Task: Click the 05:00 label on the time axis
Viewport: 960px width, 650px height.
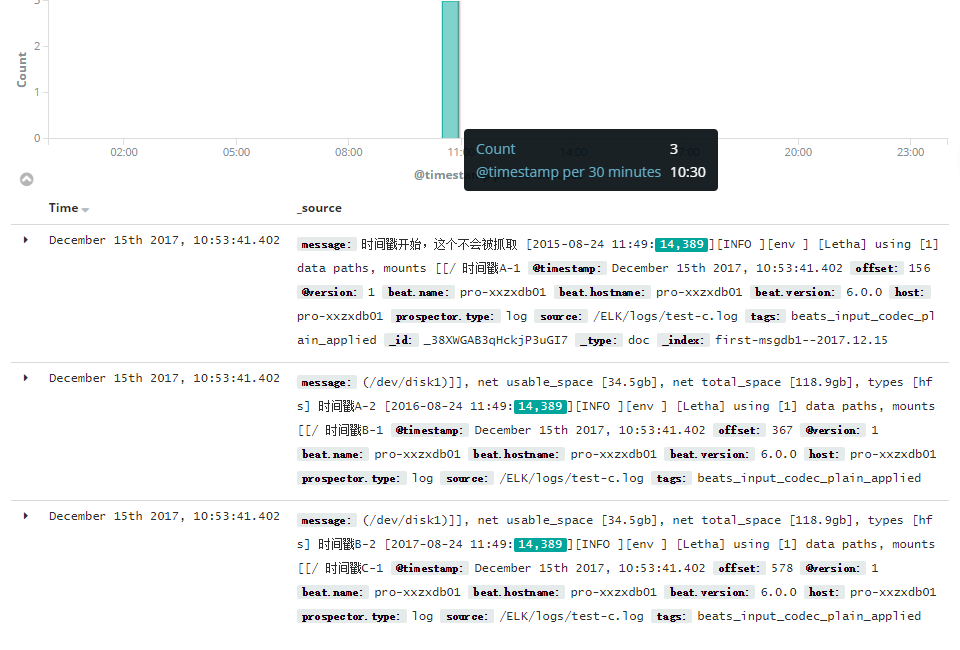Action: coord(236,152)
